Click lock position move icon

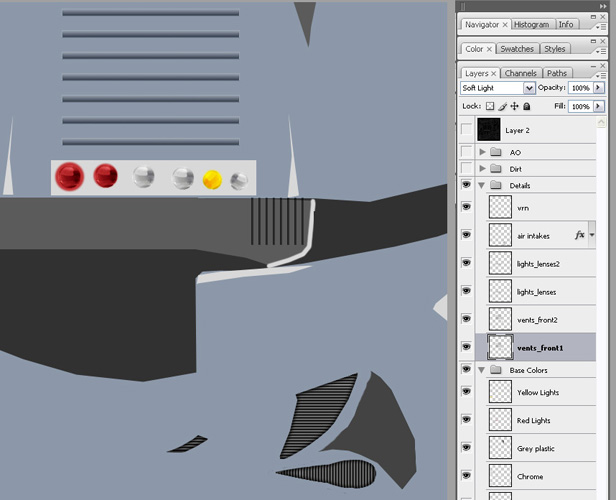click(515, 106)
